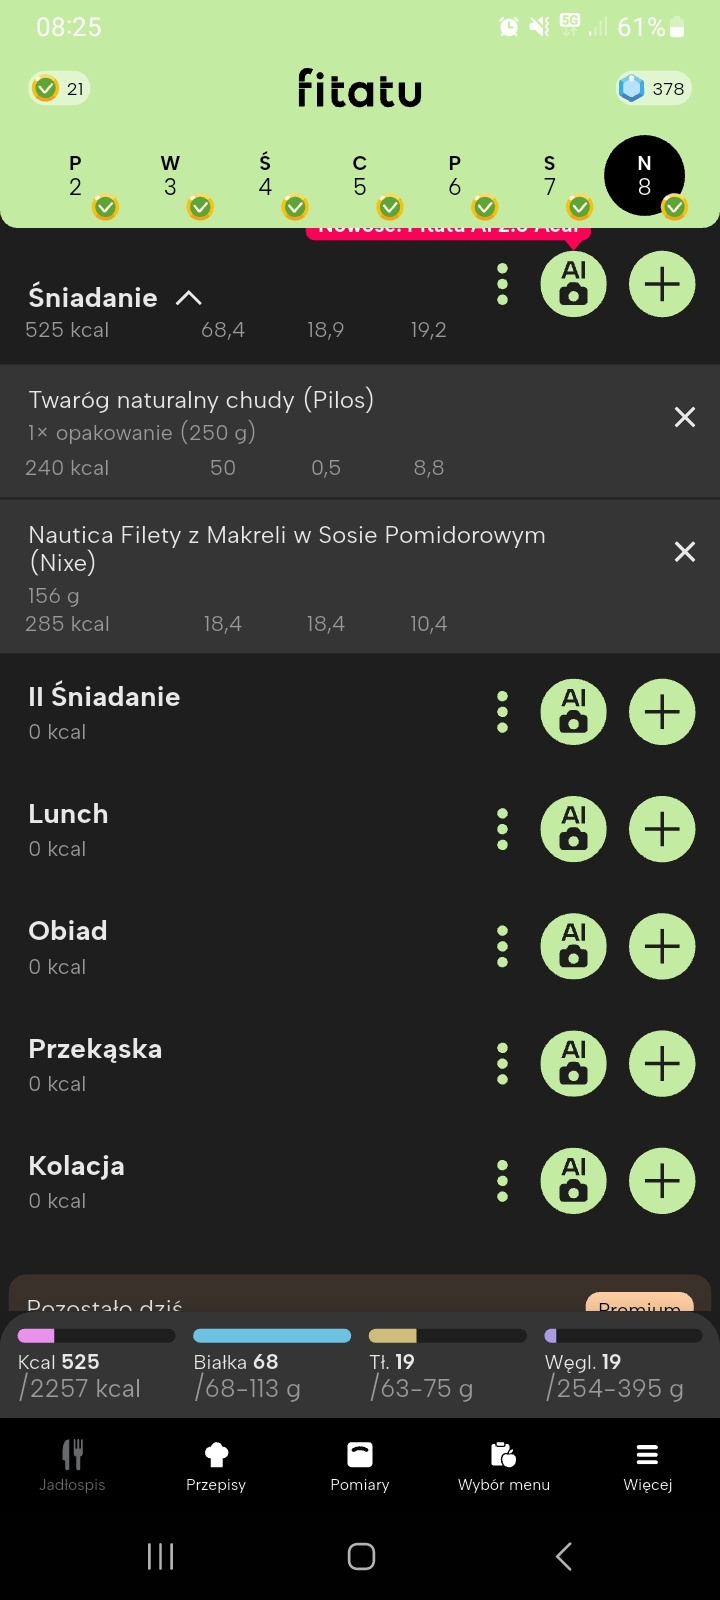
Task: Delete Nautica Filety z Makreli entry
Action: [684, 552]
